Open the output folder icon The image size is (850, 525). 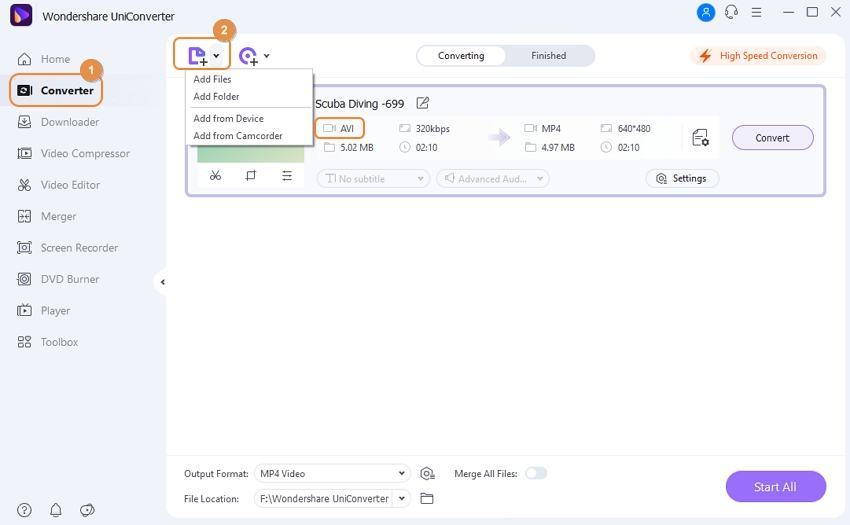pyautogui.click(x=427, y=498)
